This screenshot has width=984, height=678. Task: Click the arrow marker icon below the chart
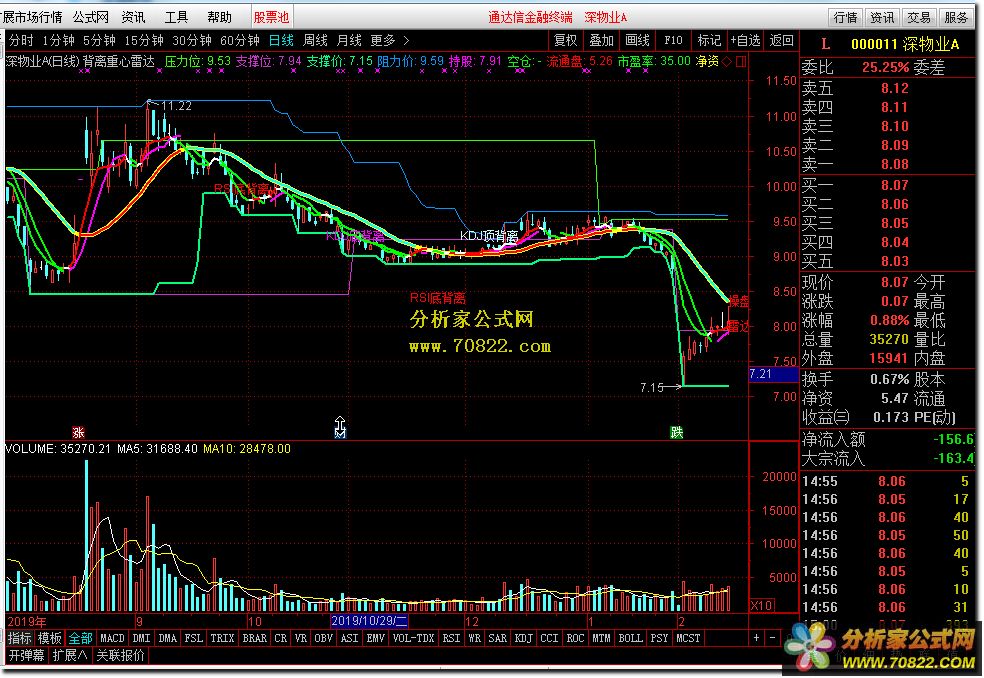[339, 428]
